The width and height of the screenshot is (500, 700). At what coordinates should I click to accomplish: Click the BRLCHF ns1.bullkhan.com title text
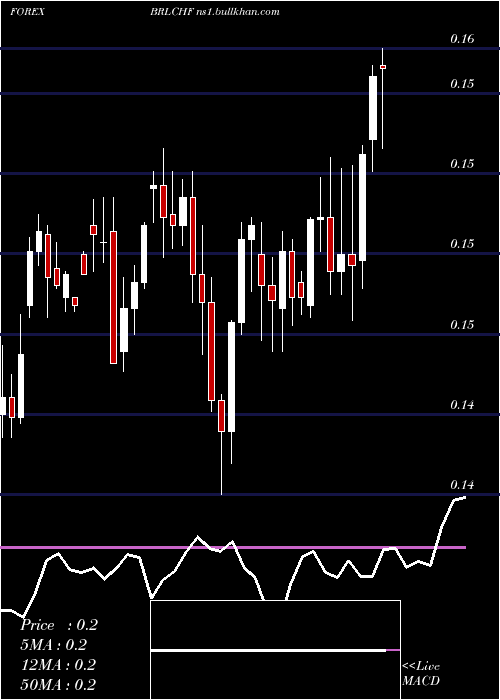coord(215,12)
